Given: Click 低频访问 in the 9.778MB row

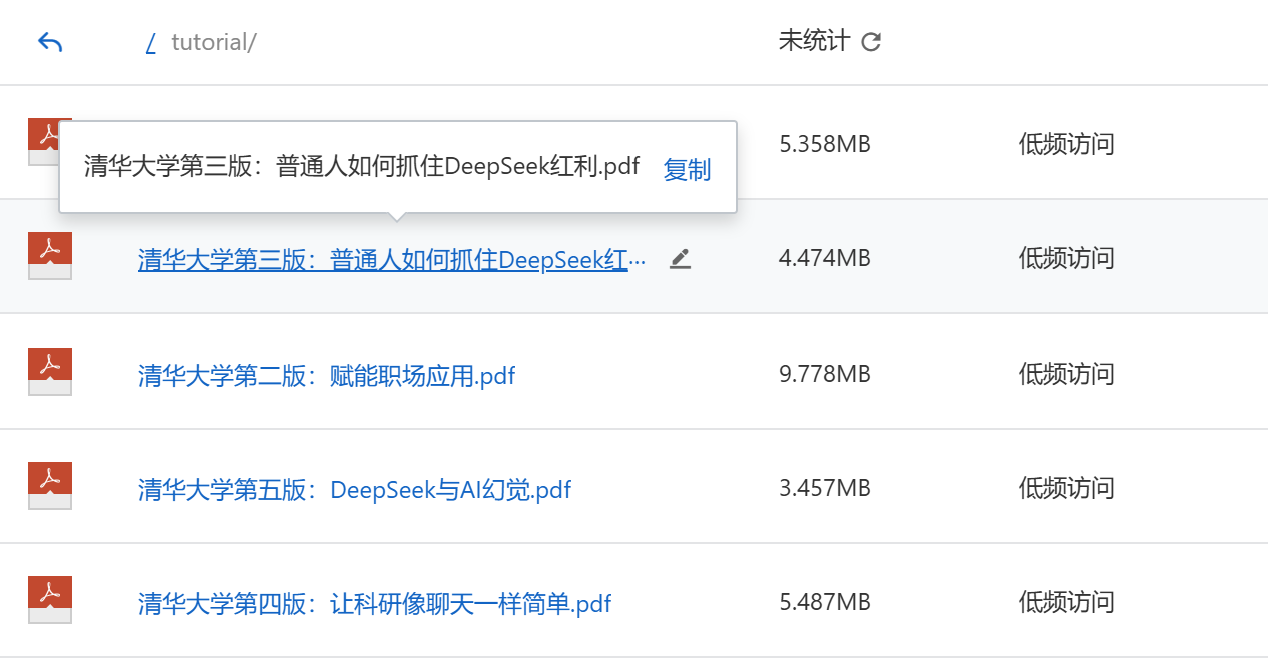Looking at the screenshot, I should tap(1066, 374).
